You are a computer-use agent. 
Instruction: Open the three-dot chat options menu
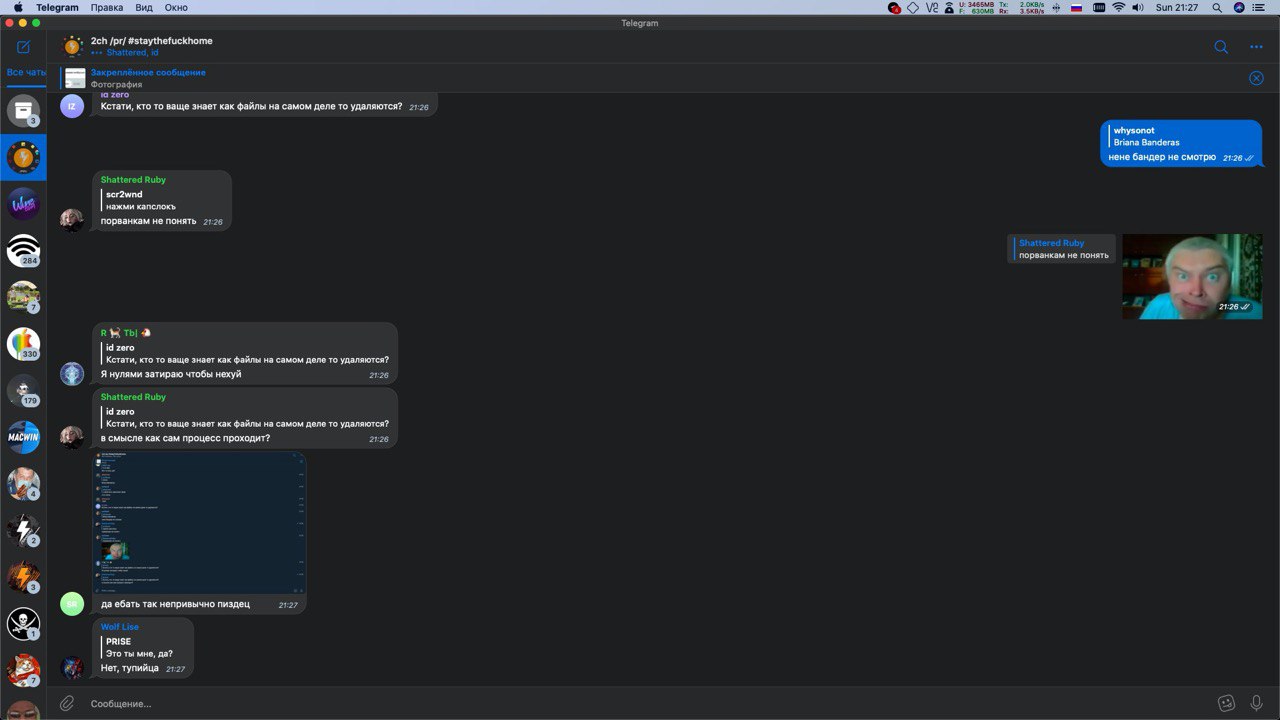click(1256, 47)
